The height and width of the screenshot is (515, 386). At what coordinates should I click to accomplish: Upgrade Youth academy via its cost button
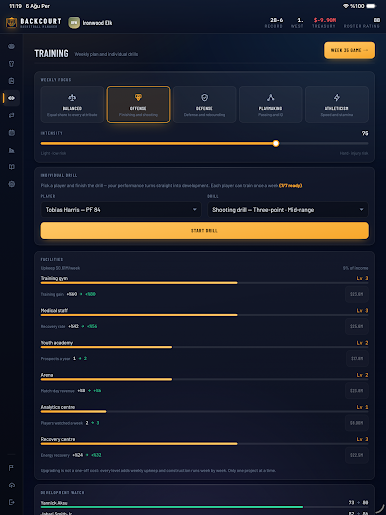tap(357, 358)
